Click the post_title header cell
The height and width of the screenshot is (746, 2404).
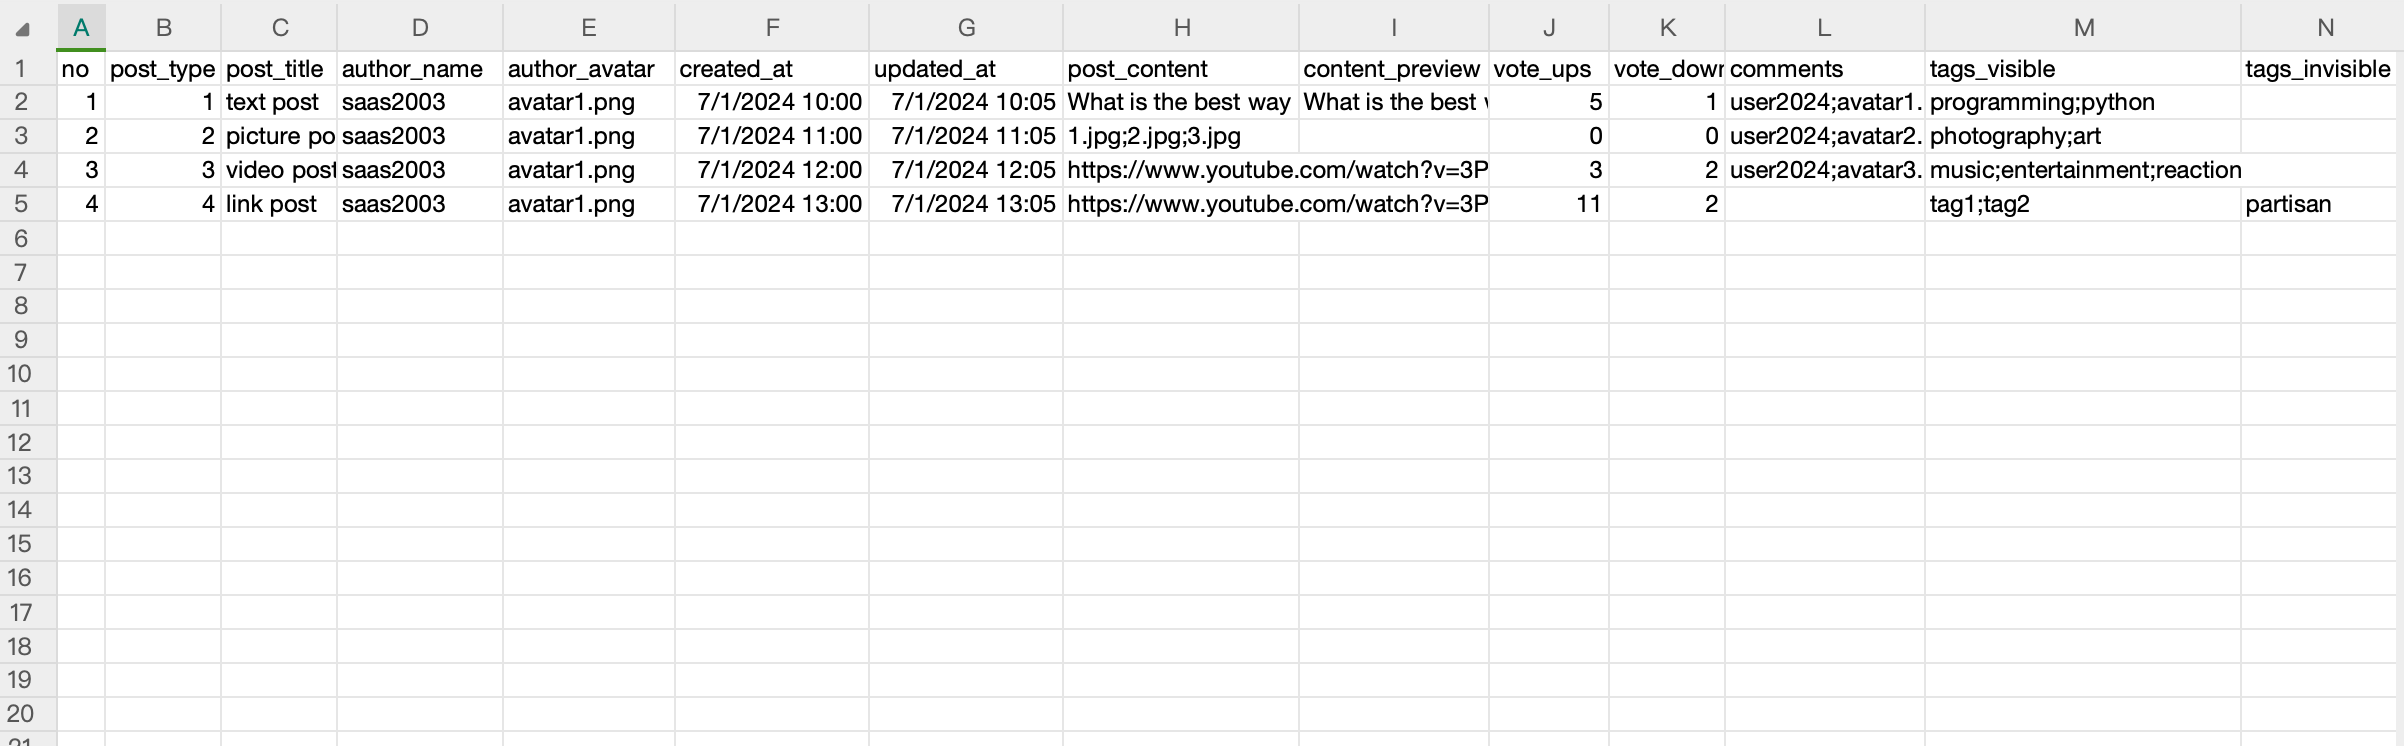point(278,69)
